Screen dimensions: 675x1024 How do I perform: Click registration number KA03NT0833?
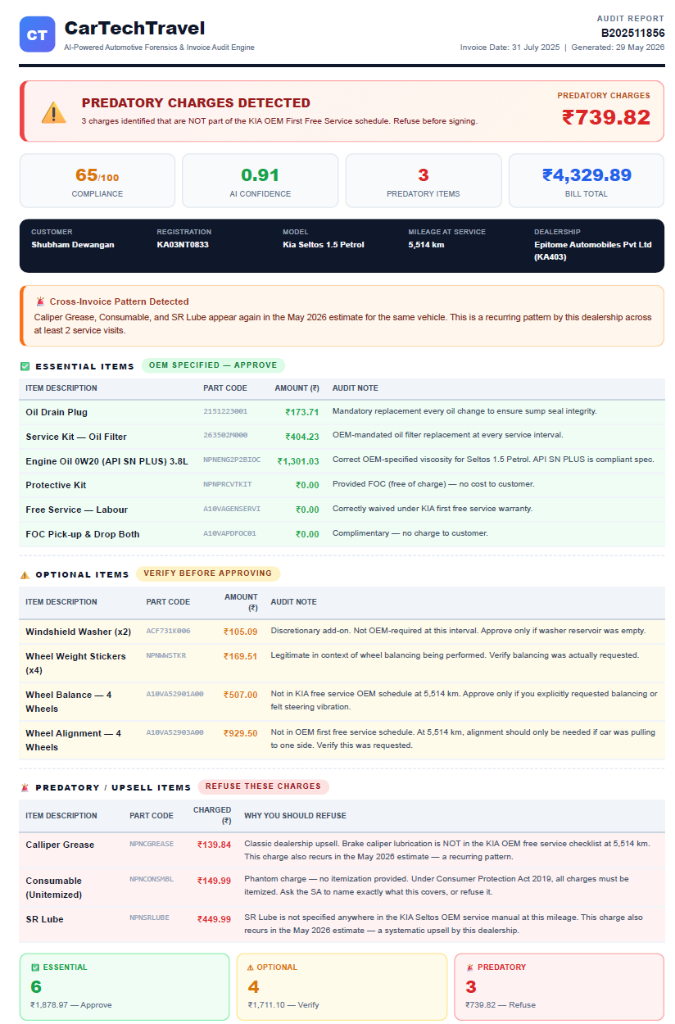[x=183, y=245]
